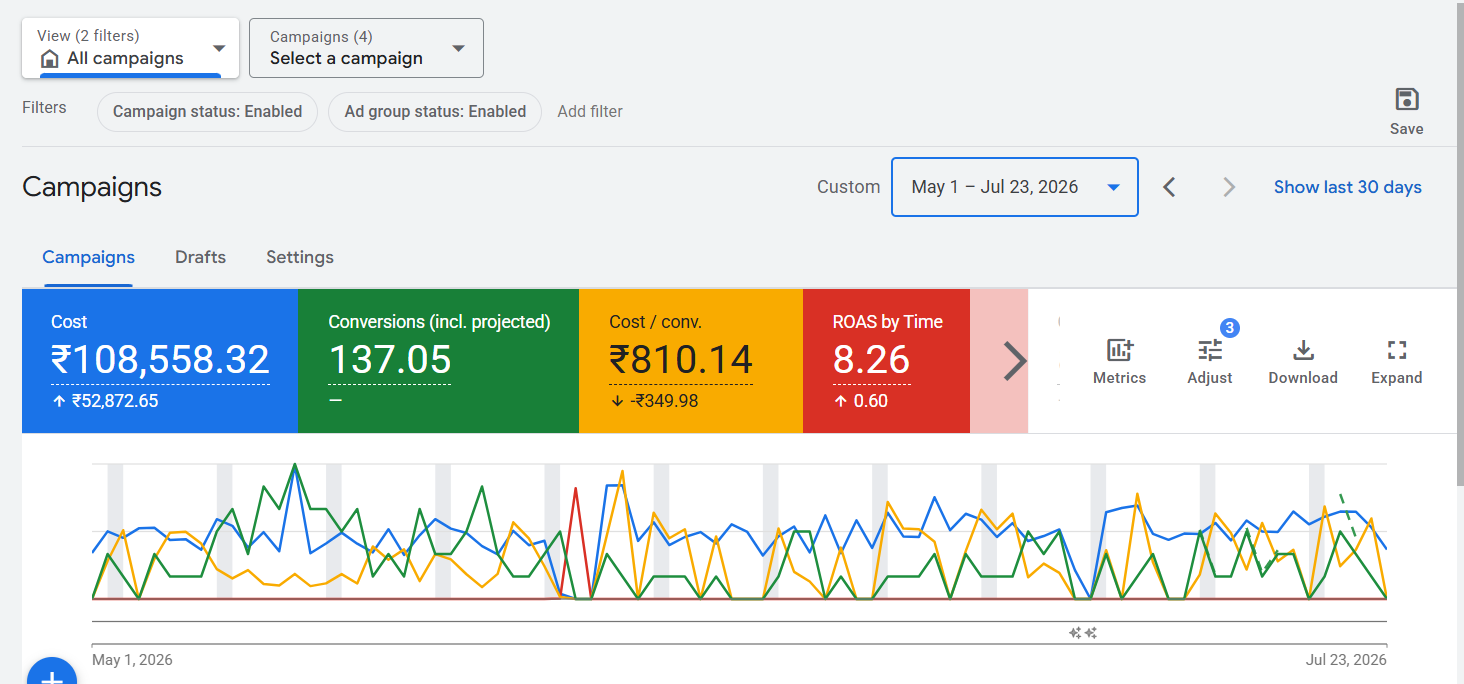Click the ₹108,558.32 cost value
Viewport: 1464px width, 684px height.
[160, 360]
